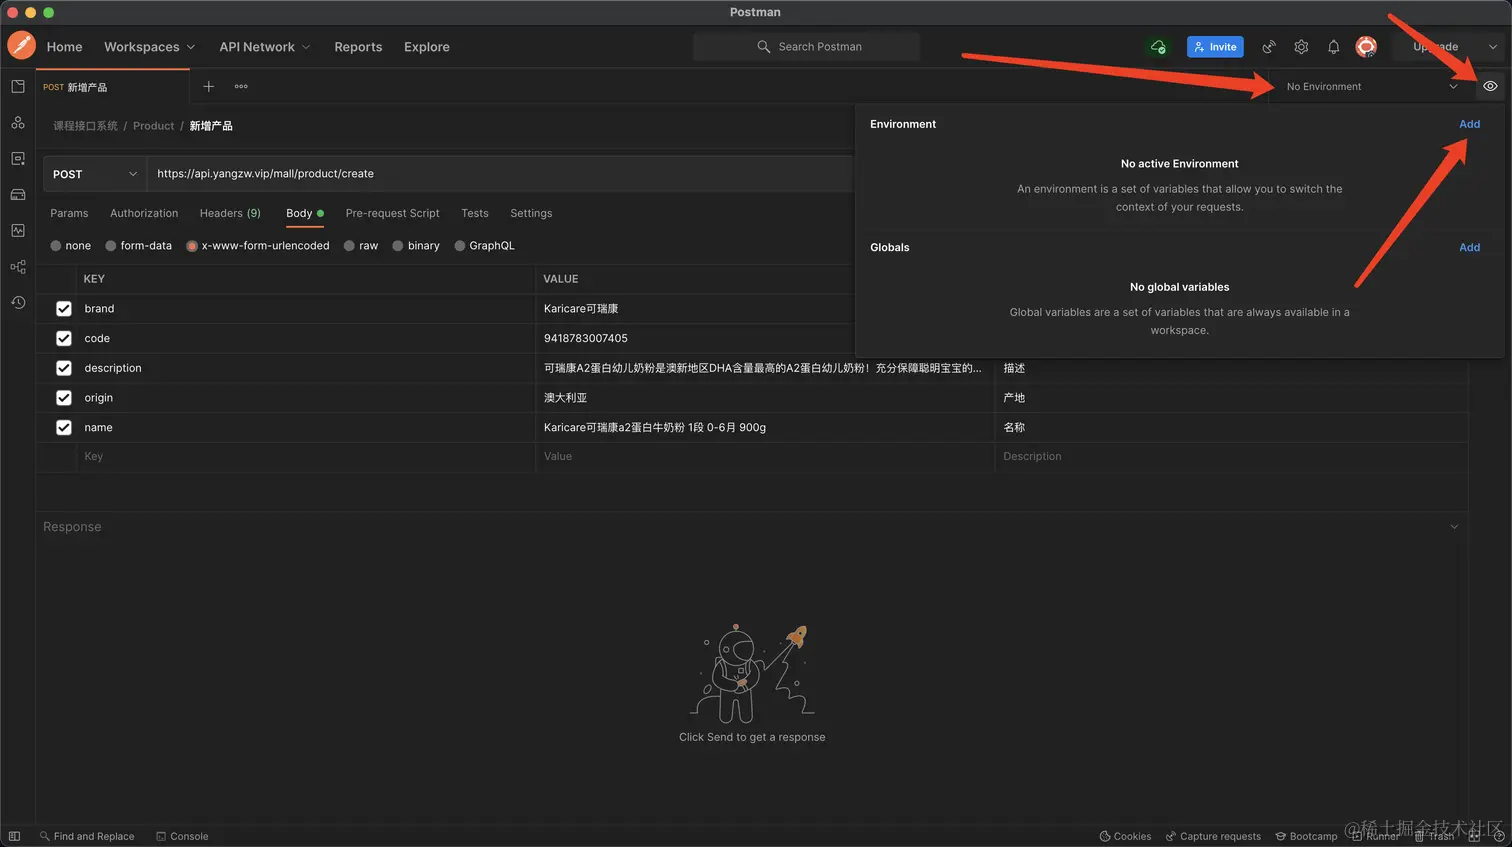Click the Search Postman field
This screenshot has height=847, width=1512.
(807, 47)
